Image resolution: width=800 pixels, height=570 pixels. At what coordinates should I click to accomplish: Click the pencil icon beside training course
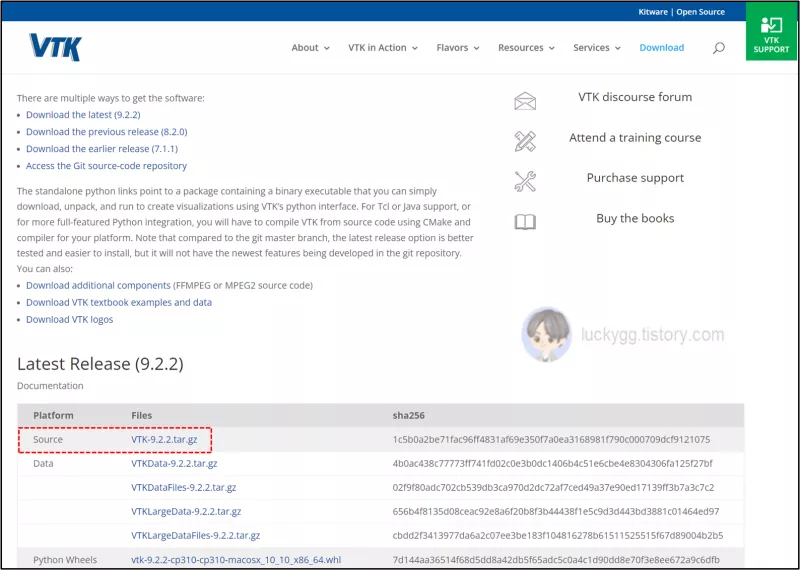coord(525,141)
